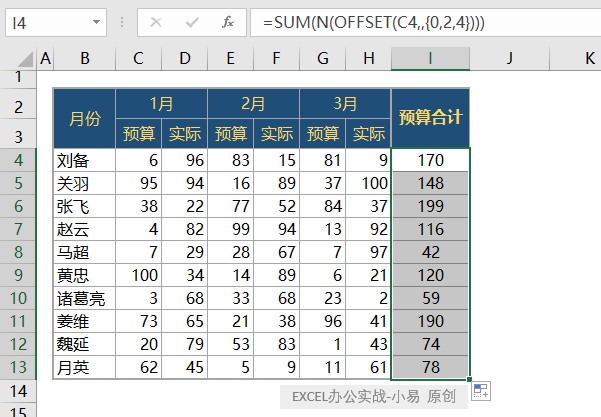The height and width of the screenshot is (417, 601).
Task: Click total cell showing 42
Action: tap(430, 252)
